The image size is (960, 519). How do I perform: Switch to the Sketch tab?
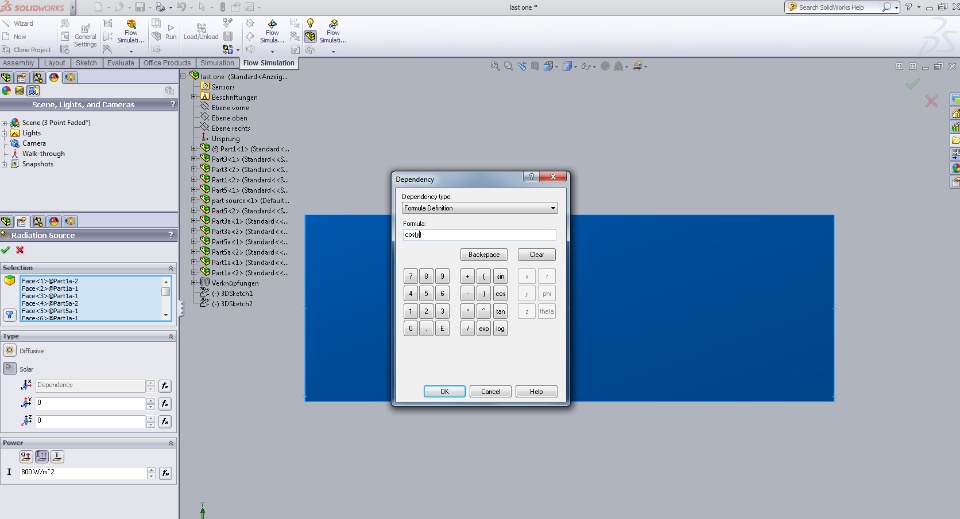pos(86,63)
